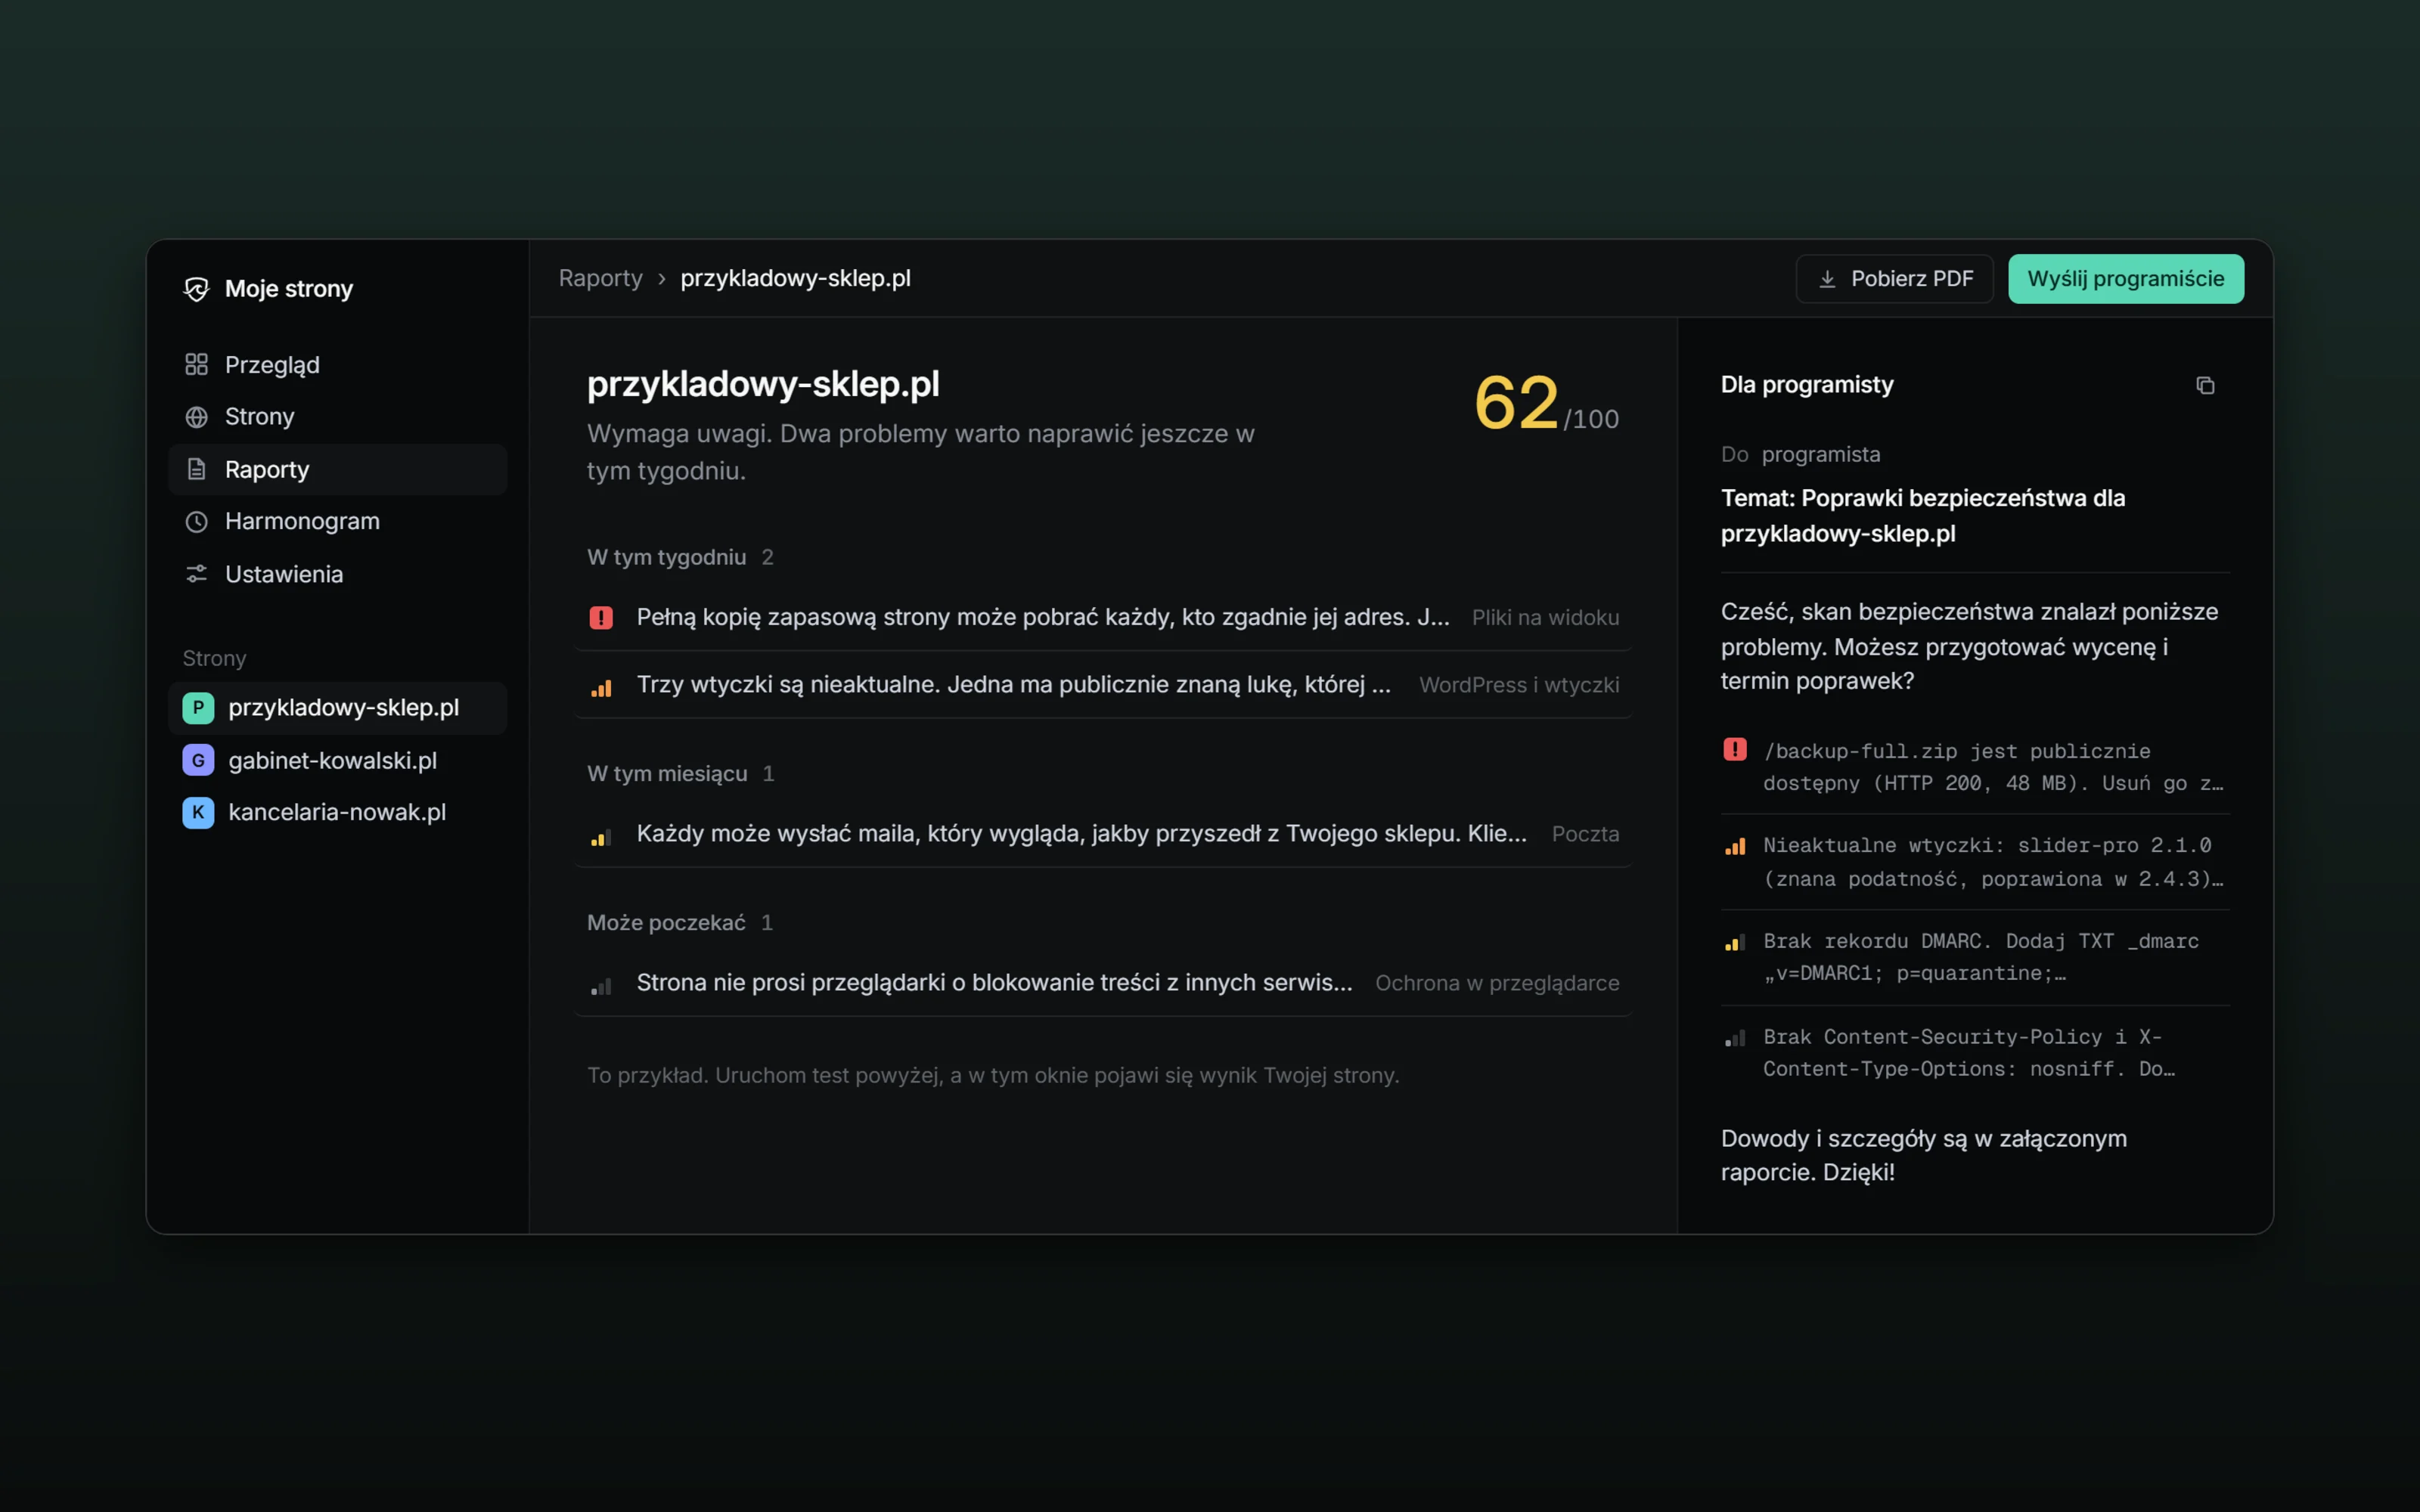Click the download icon in Pobierz PDF
Viewport: 2420px width, 1512px height.
point(1827,279)
